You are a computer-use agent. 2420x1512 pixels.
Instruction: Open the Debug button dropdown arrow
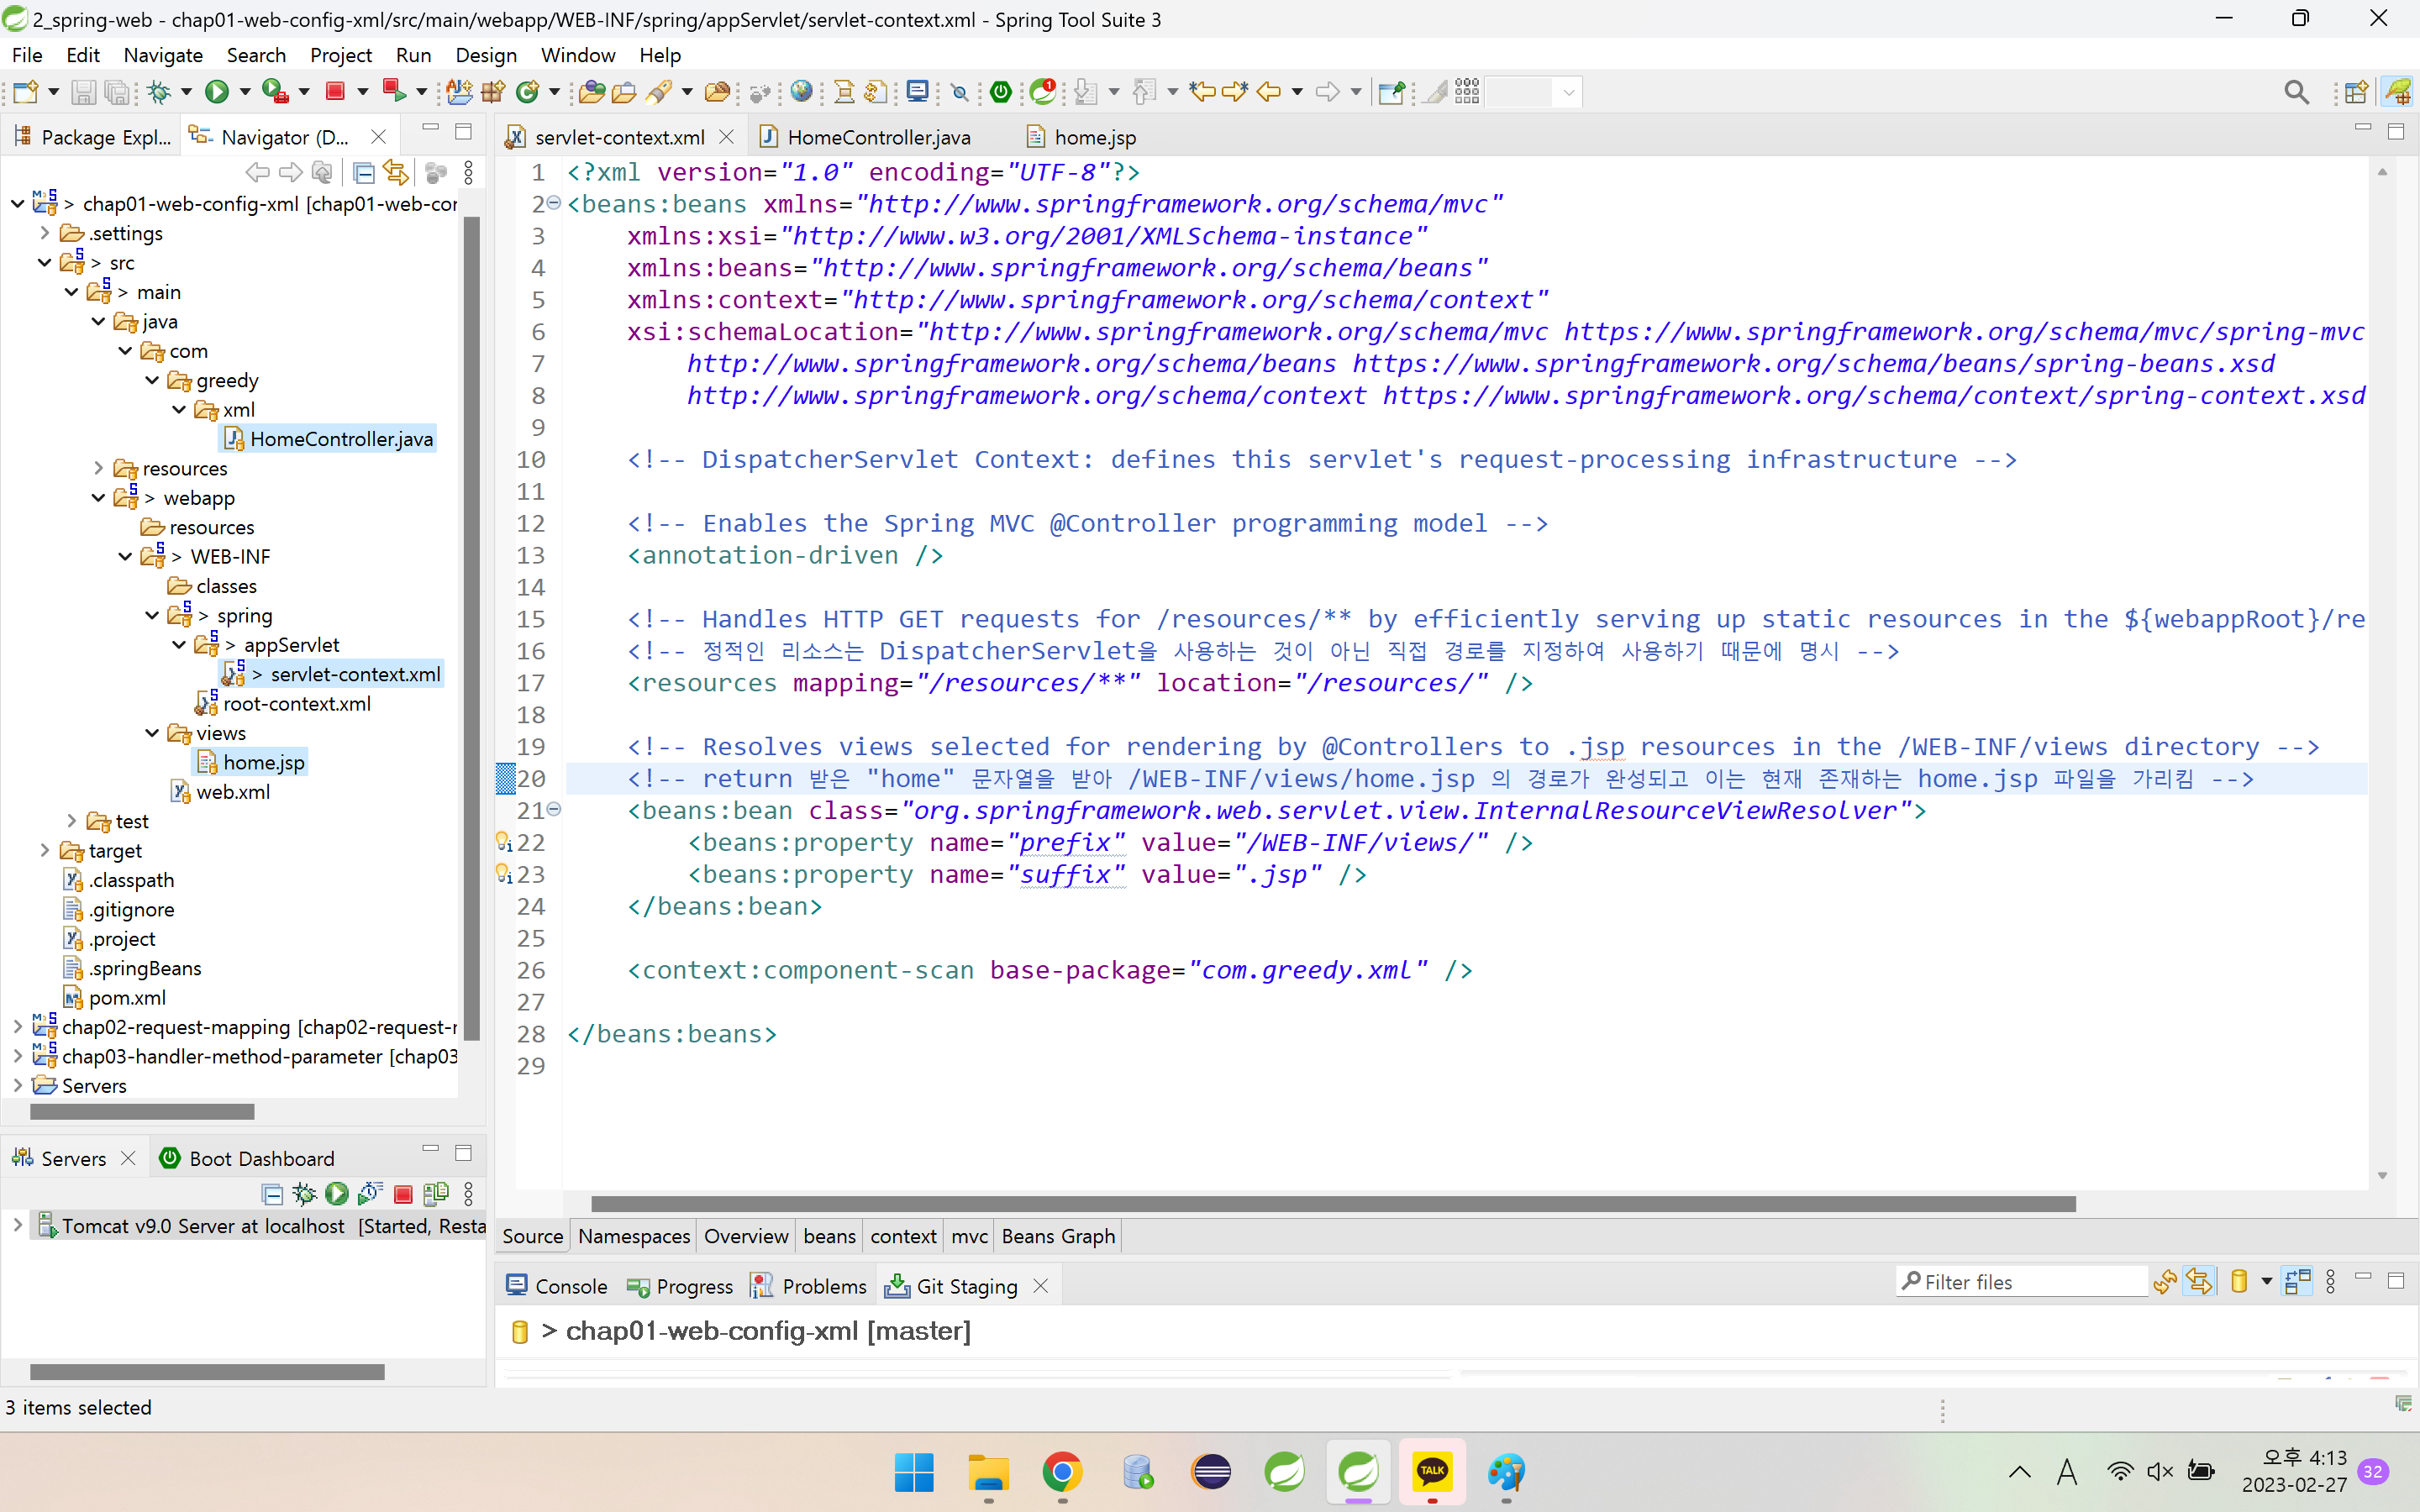click(186, 92)
